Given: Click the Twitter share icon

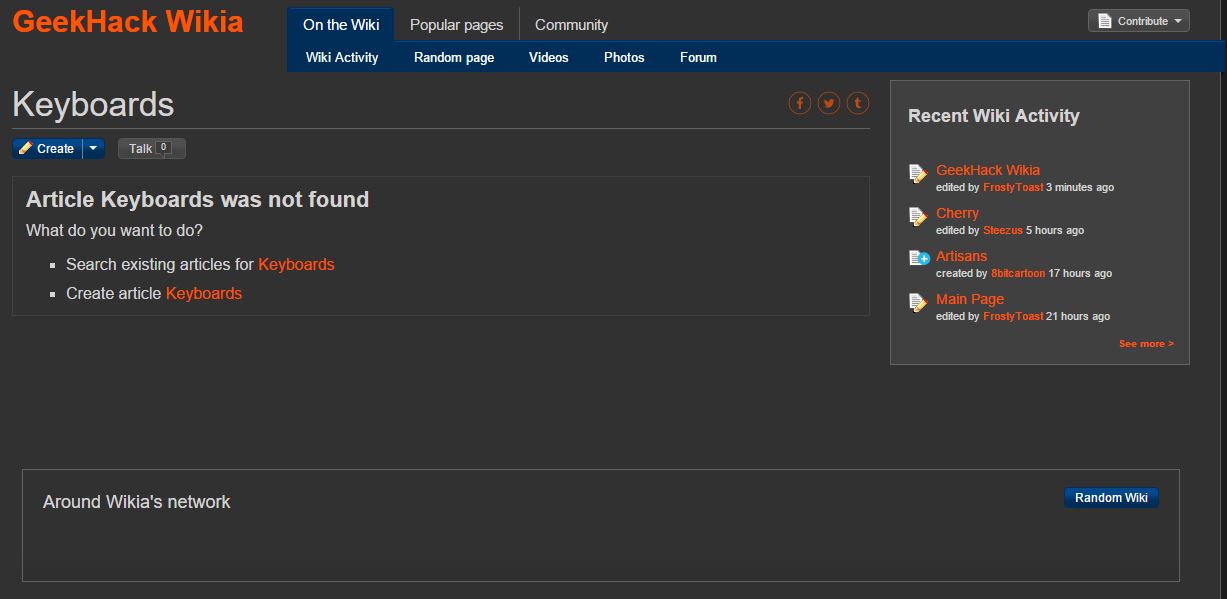Looking at the screenshot, I should point(828,103).
